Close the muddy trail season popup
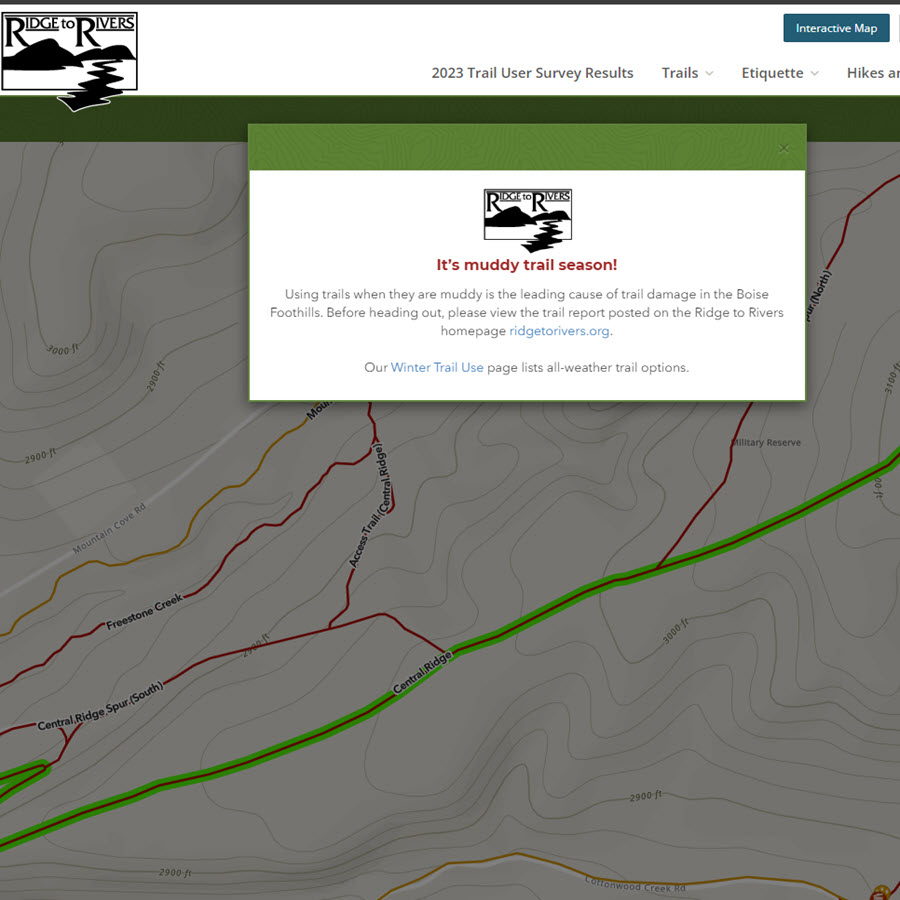 [783, 149]
